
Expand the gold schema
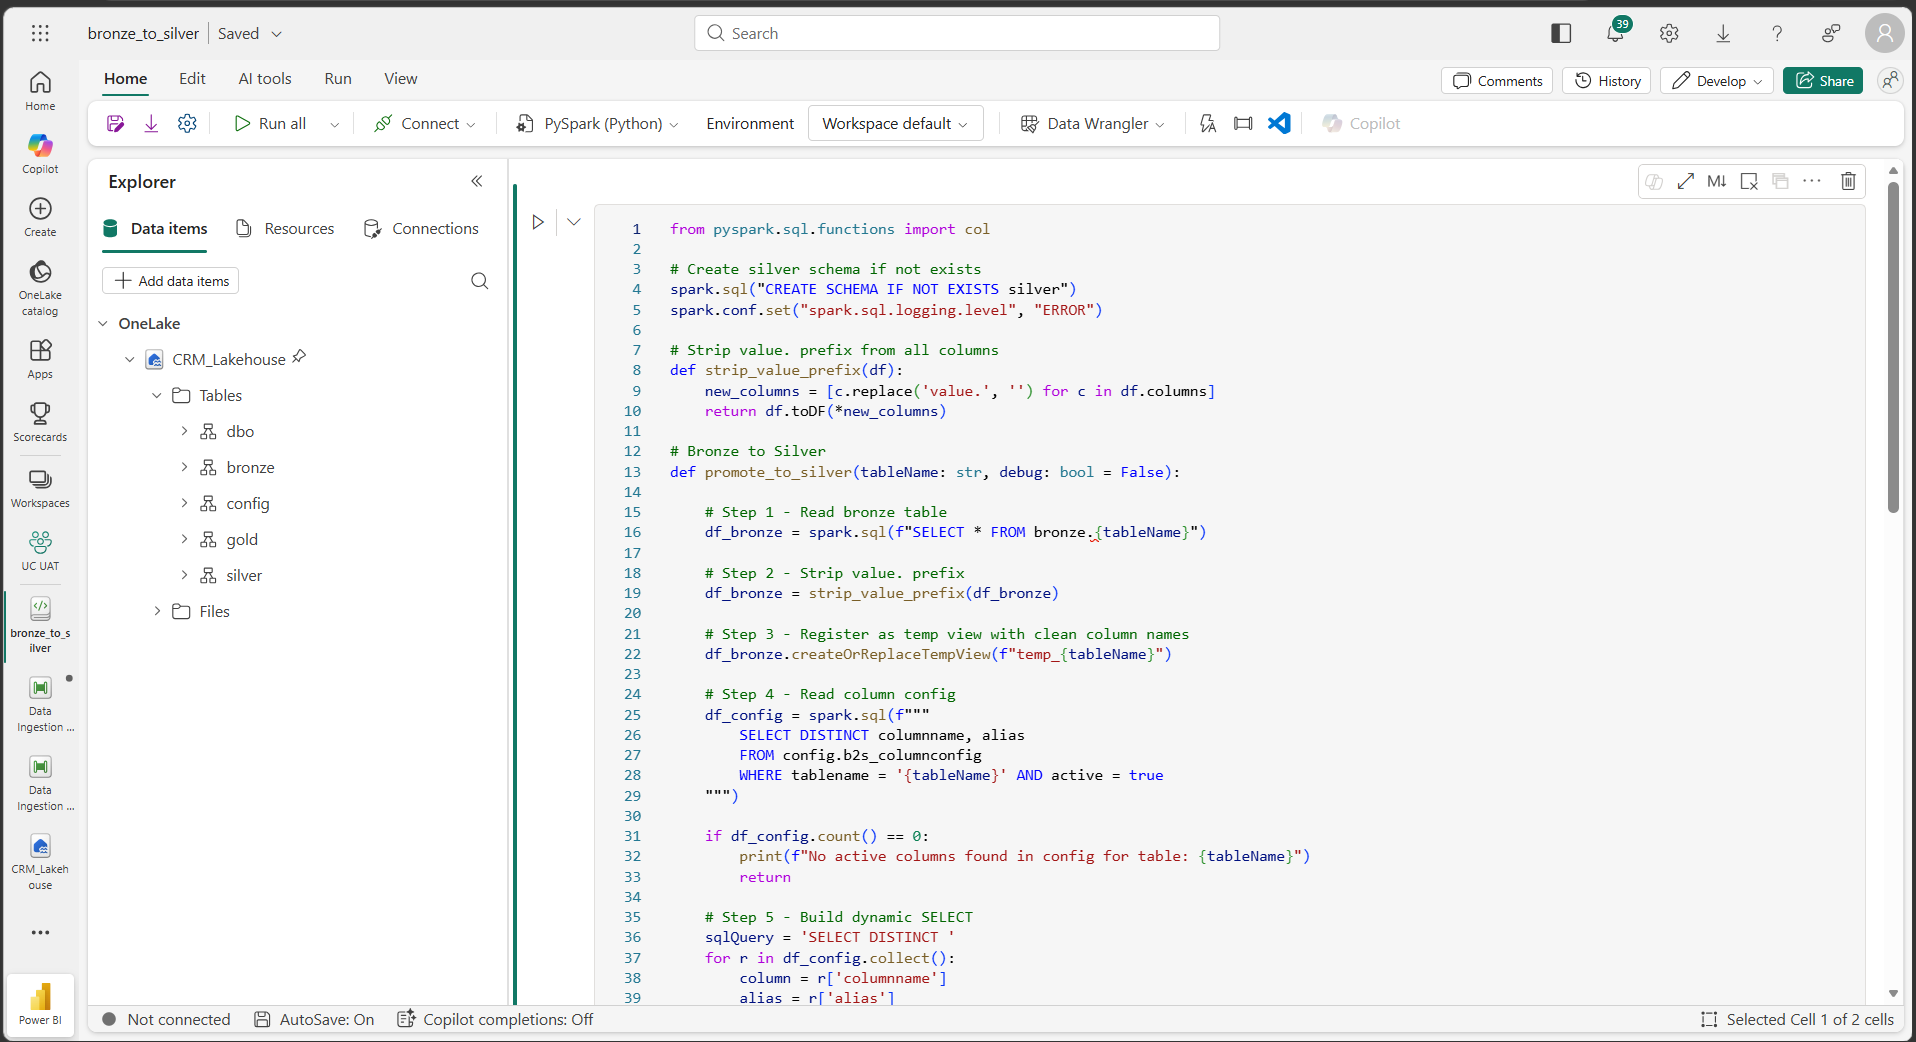(x=184, y=539)
